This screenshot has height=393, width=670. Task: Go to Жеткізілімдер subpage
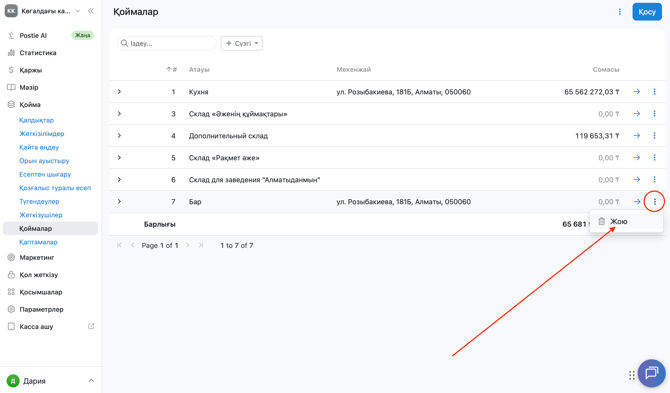coord(41,134)
